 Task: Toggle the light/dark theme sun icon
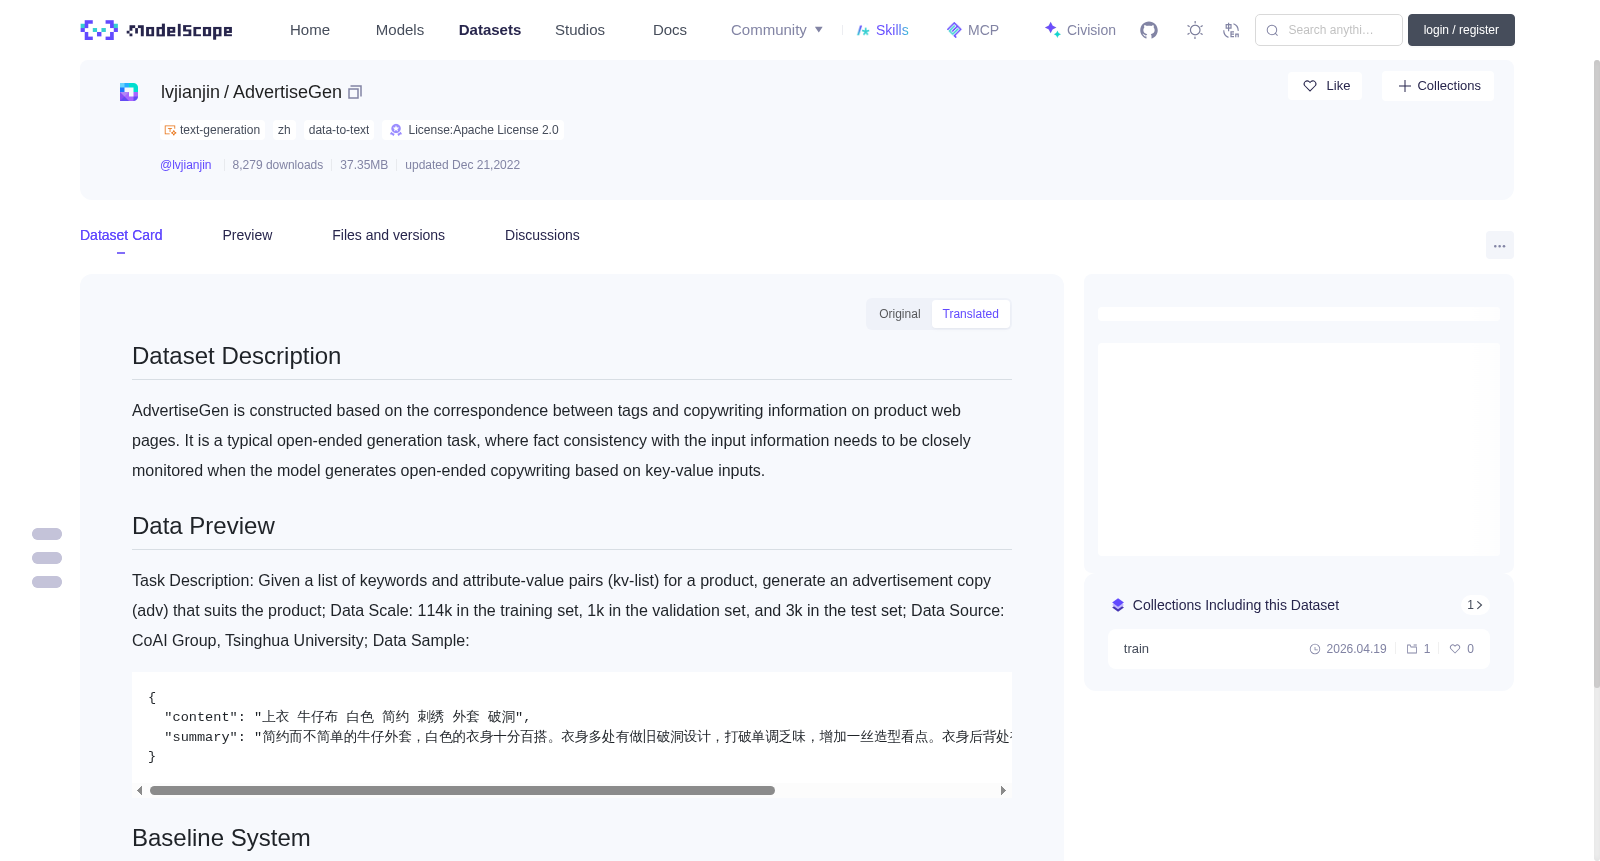coord(1195,30)
